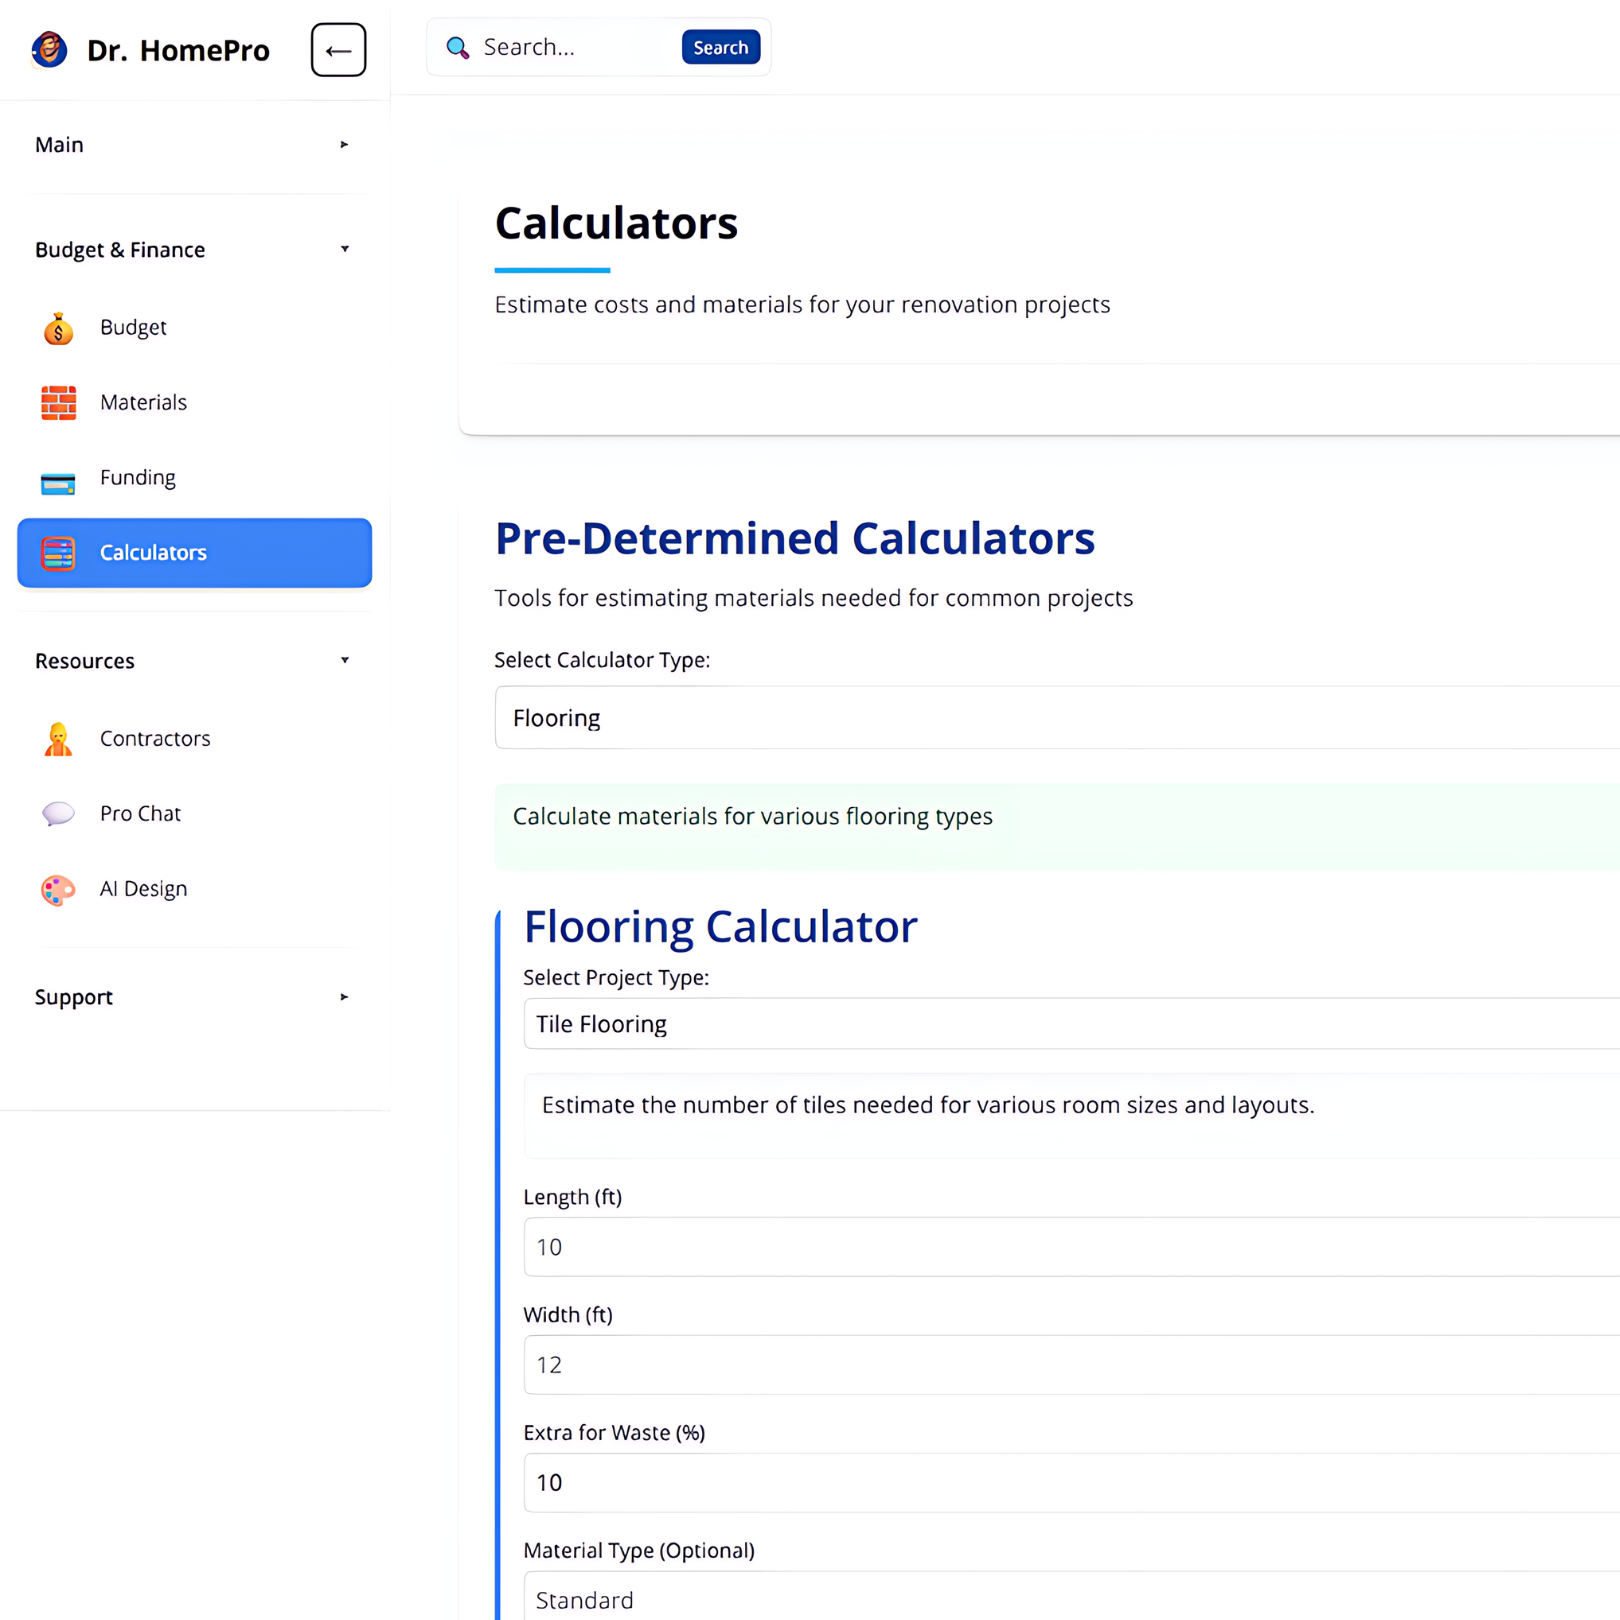
Task: Click the Dr. HomePro logo icon
Action: (x=49, y=49)
